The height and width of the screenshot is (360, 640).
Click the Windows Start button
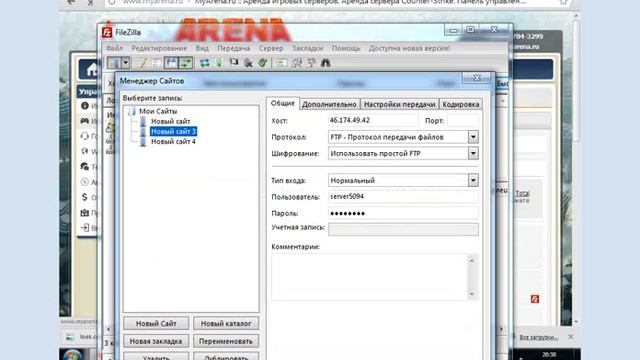coord(73,355)
